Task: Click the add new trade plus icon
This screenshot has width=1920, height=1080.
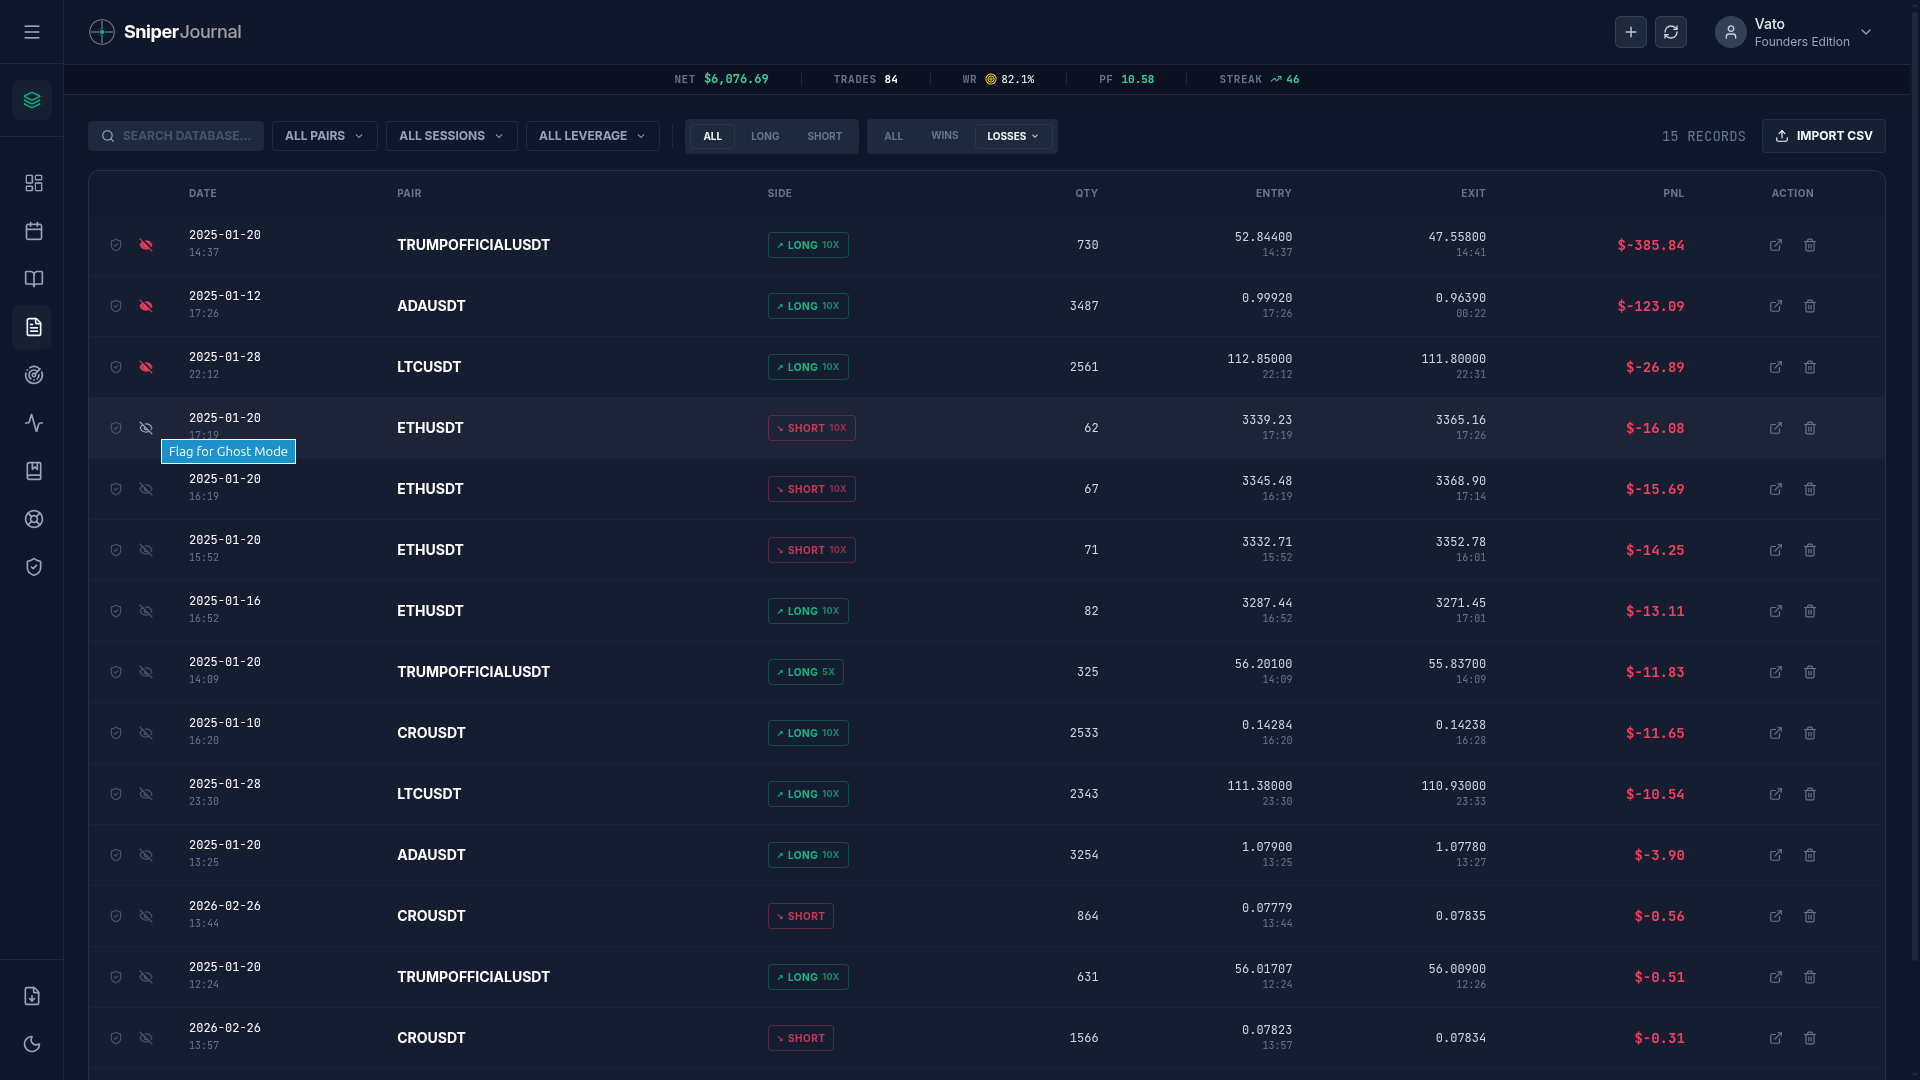Action: pyautogui.click(x=1631, y=32)
